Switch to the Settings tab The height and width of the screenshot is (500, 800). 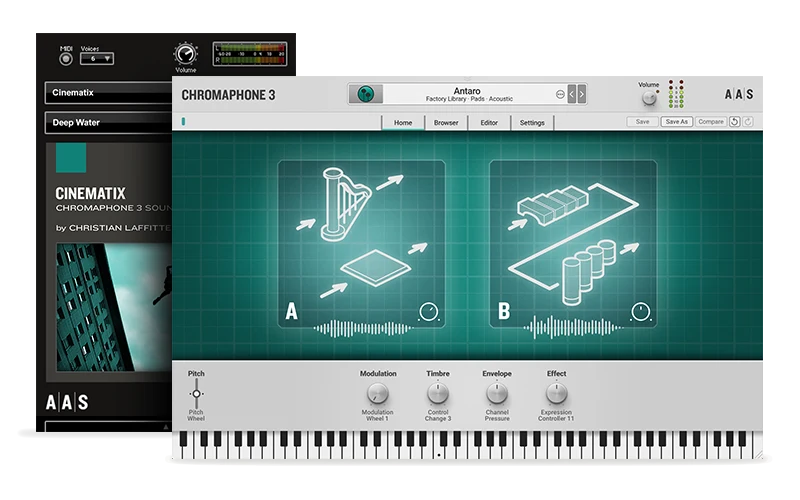tap(532, 122)
